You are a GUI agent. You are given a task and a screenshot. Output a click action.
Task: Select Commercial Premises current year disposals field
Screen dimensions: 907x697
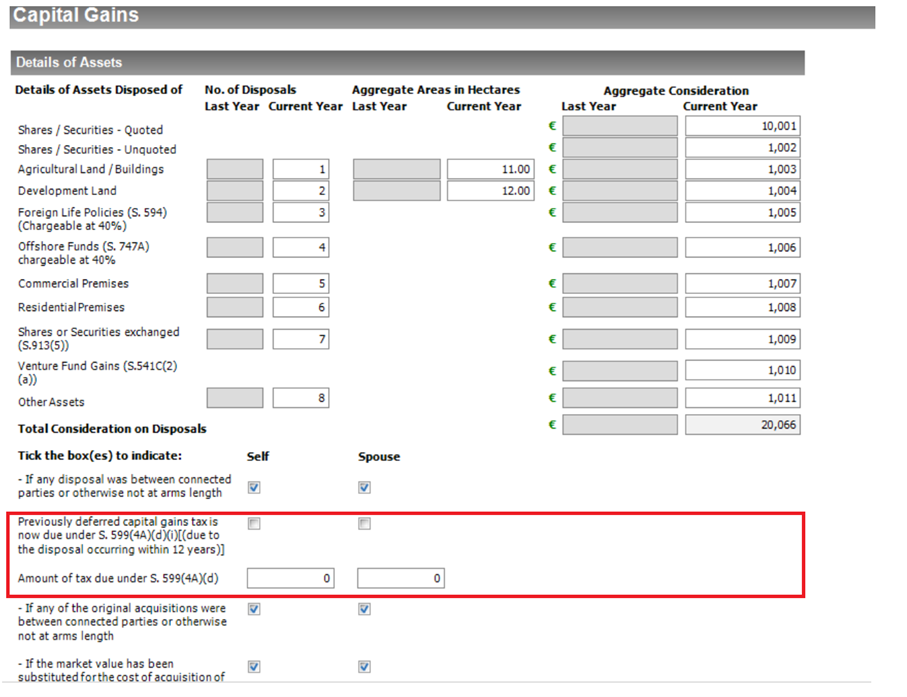point(301,283)
